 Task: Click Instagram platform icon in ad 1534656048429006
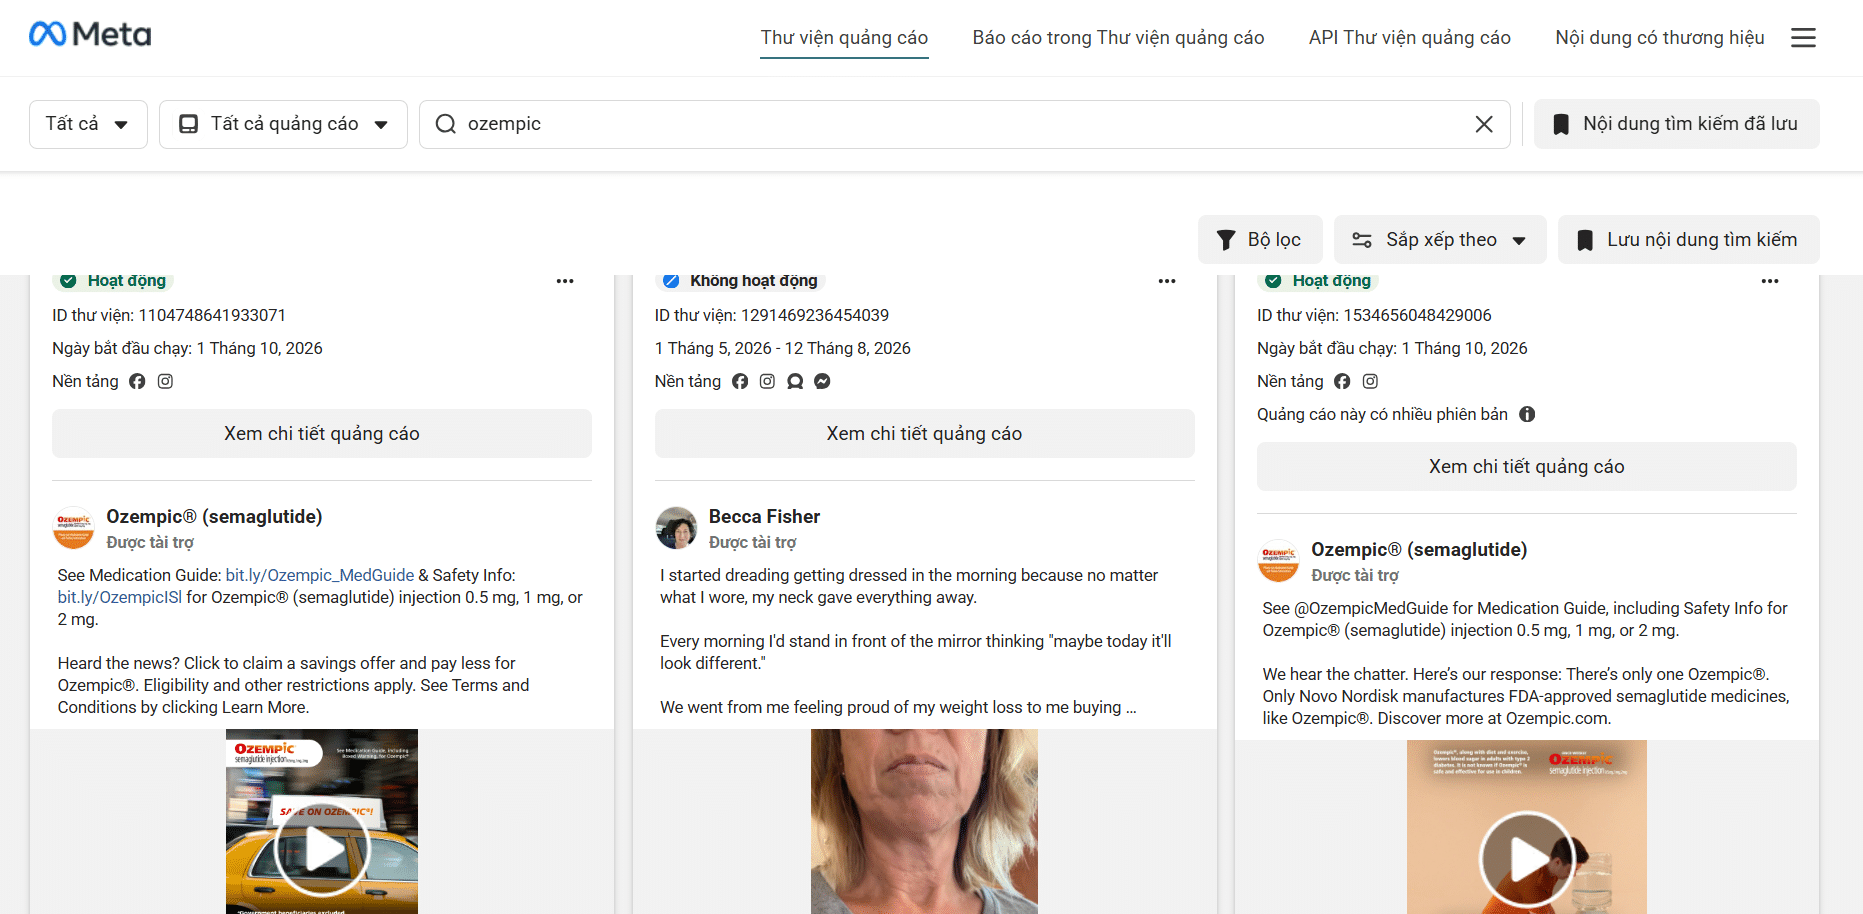coord(1370,381)
